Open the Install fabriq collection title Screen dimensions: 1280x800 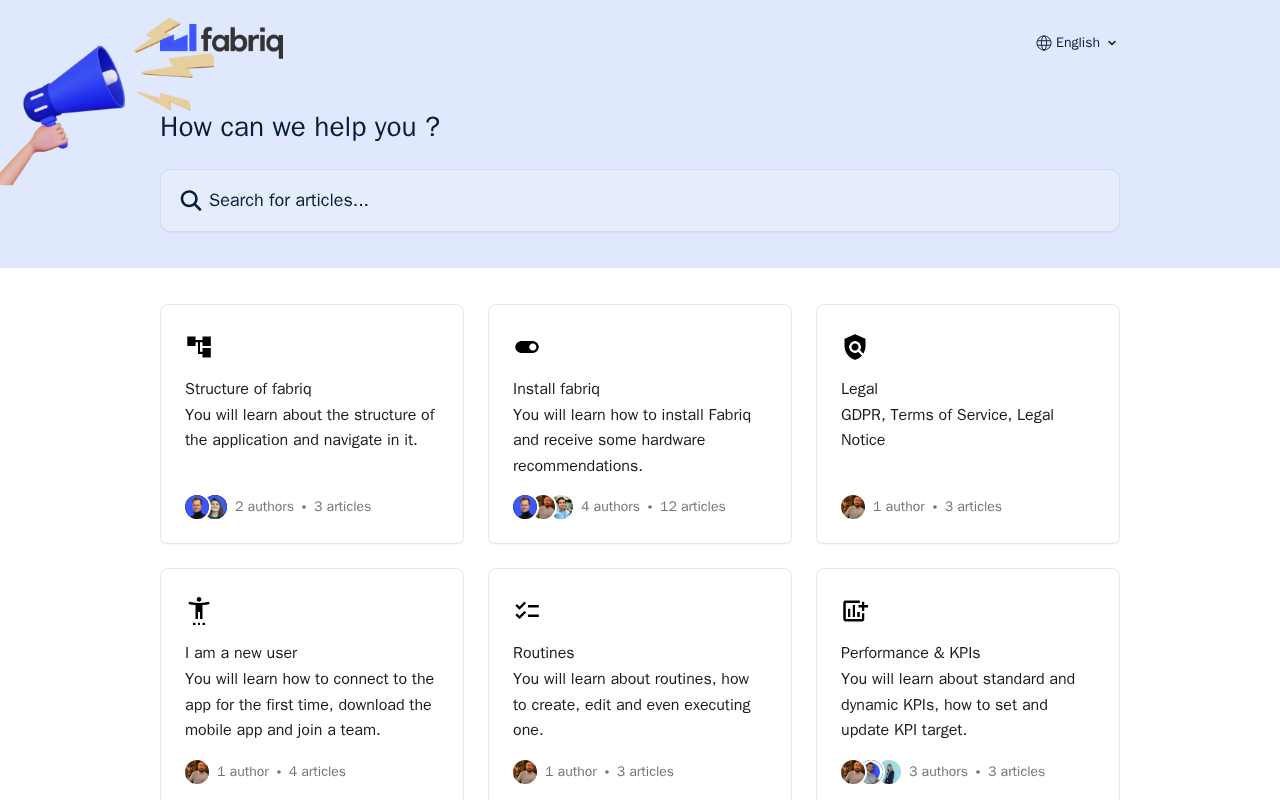pos(556,389)
